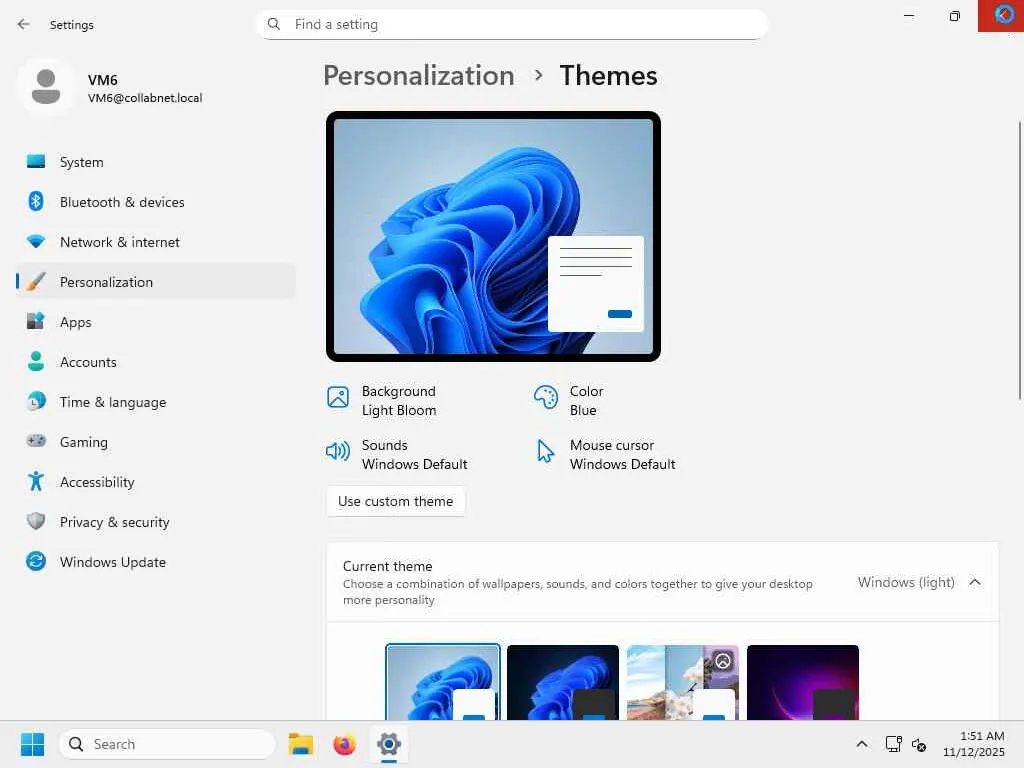Viewport: 1024px width, 768px height.
Task: Open the Windows (light) theme selector
Action: (x=906, y=582)
